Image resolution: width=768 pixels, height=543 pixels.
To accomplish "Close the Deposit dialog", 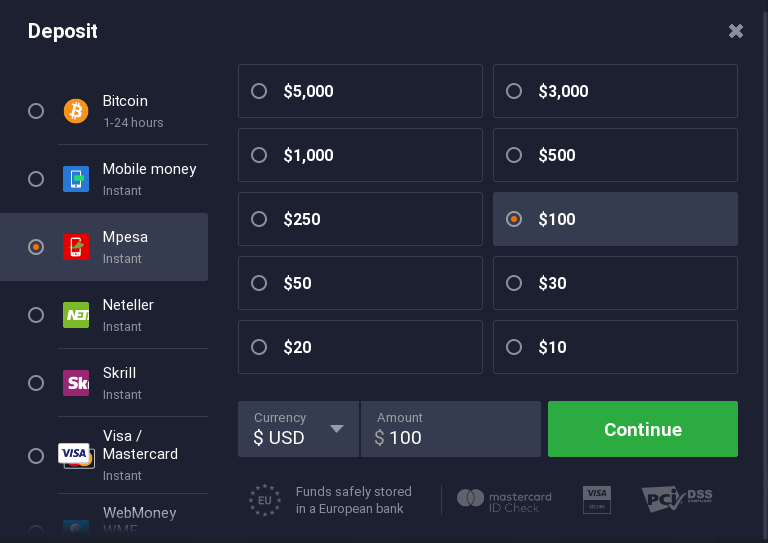I will pos(736,31).
